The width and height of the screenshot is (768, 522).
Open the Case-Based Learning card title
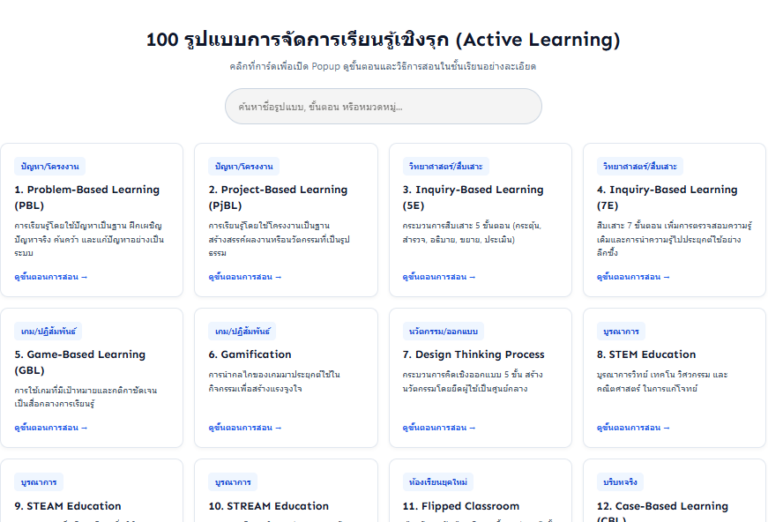point(662,511)
